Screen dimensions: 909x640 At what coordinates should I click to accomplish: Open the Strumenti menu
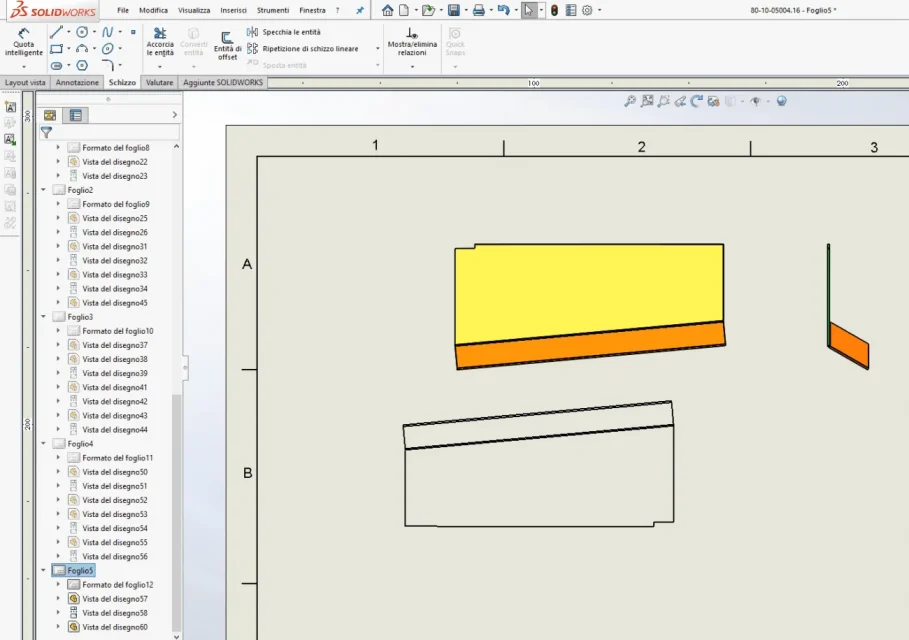point(273,10)
